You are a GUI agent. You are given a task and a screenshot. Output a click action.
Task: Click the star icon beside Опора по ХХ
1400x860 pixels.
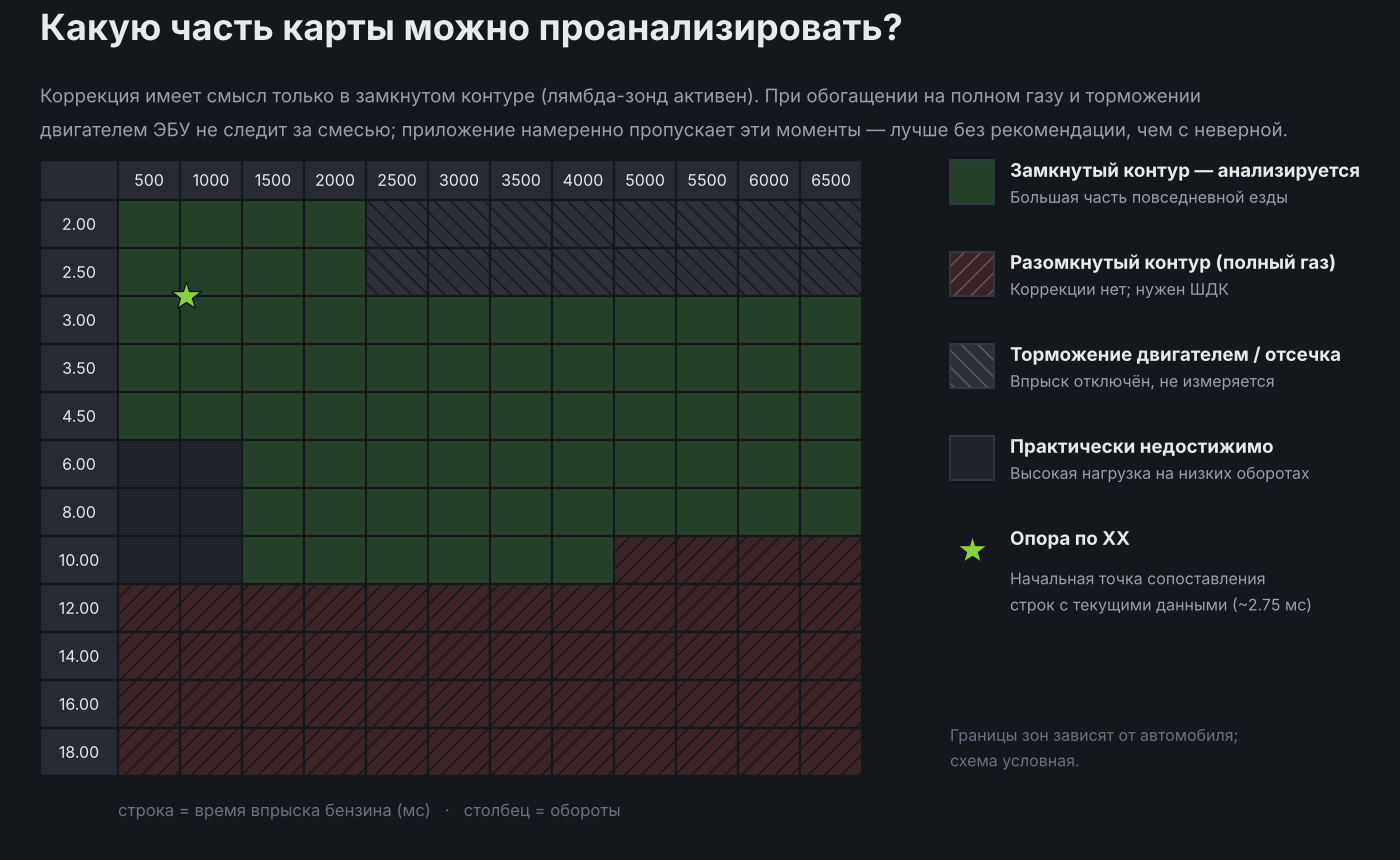[972, 550]
